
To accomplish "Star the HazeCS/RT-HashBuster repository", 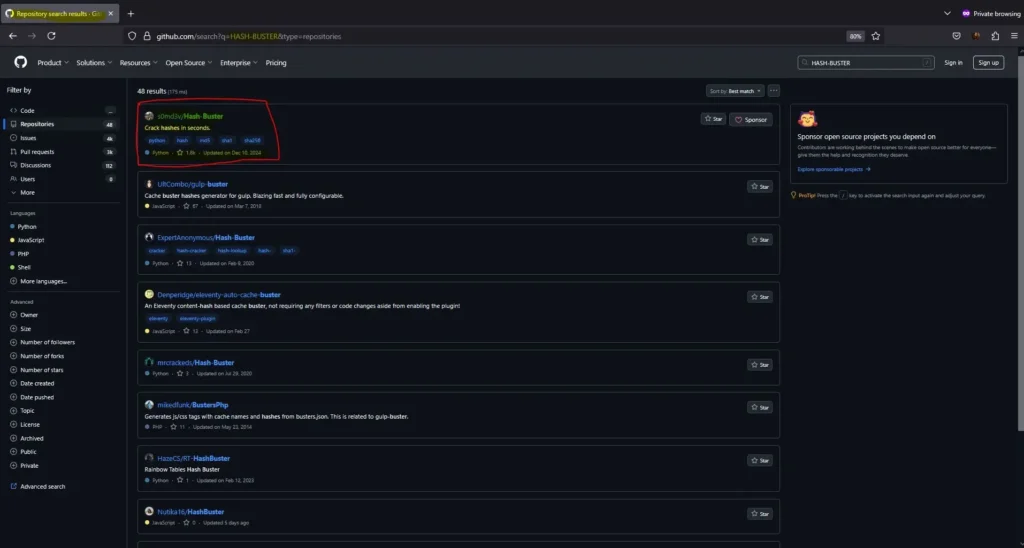I will click(x=760, y=460).
